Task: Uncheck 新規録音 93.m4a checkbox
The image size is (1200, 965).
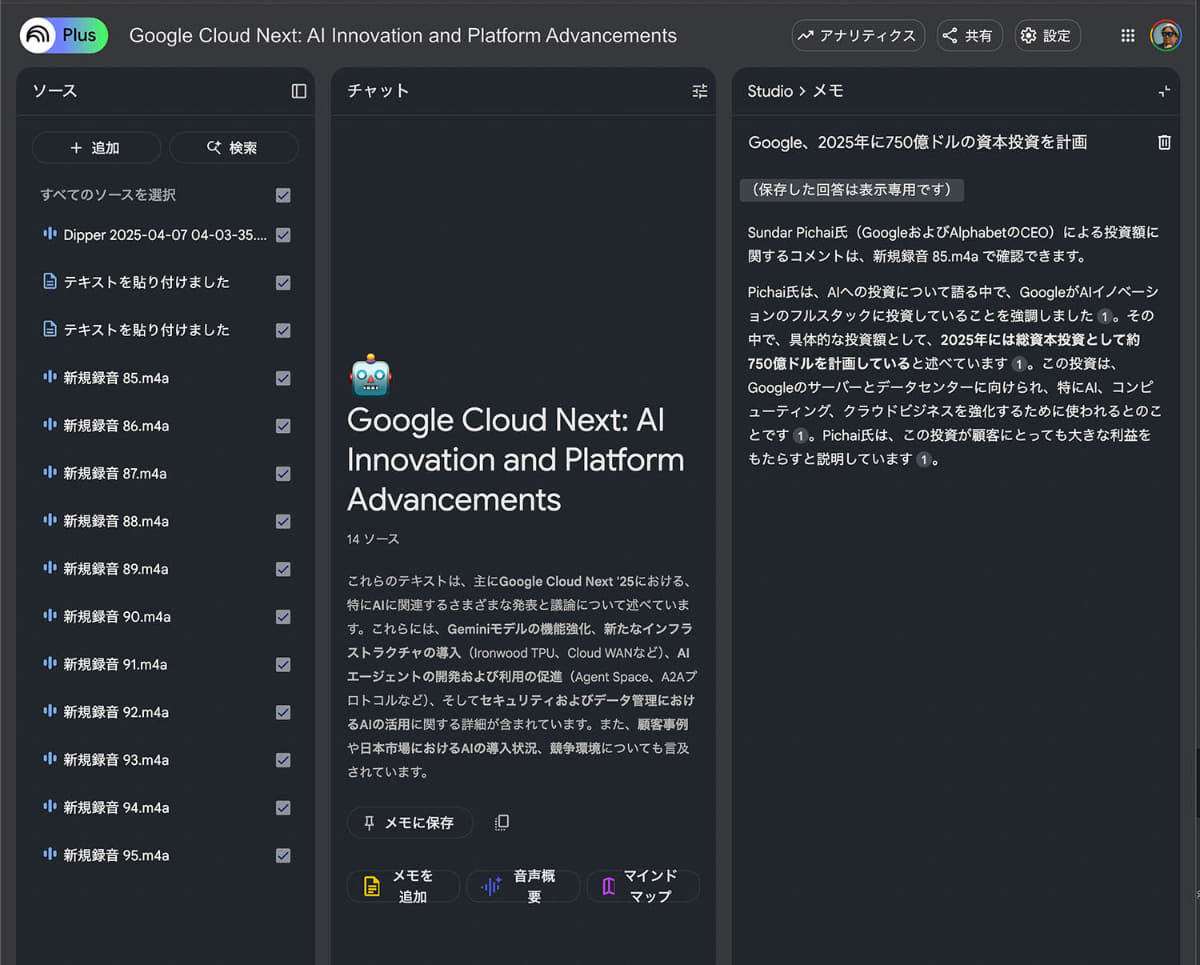Action: [283, 760]
